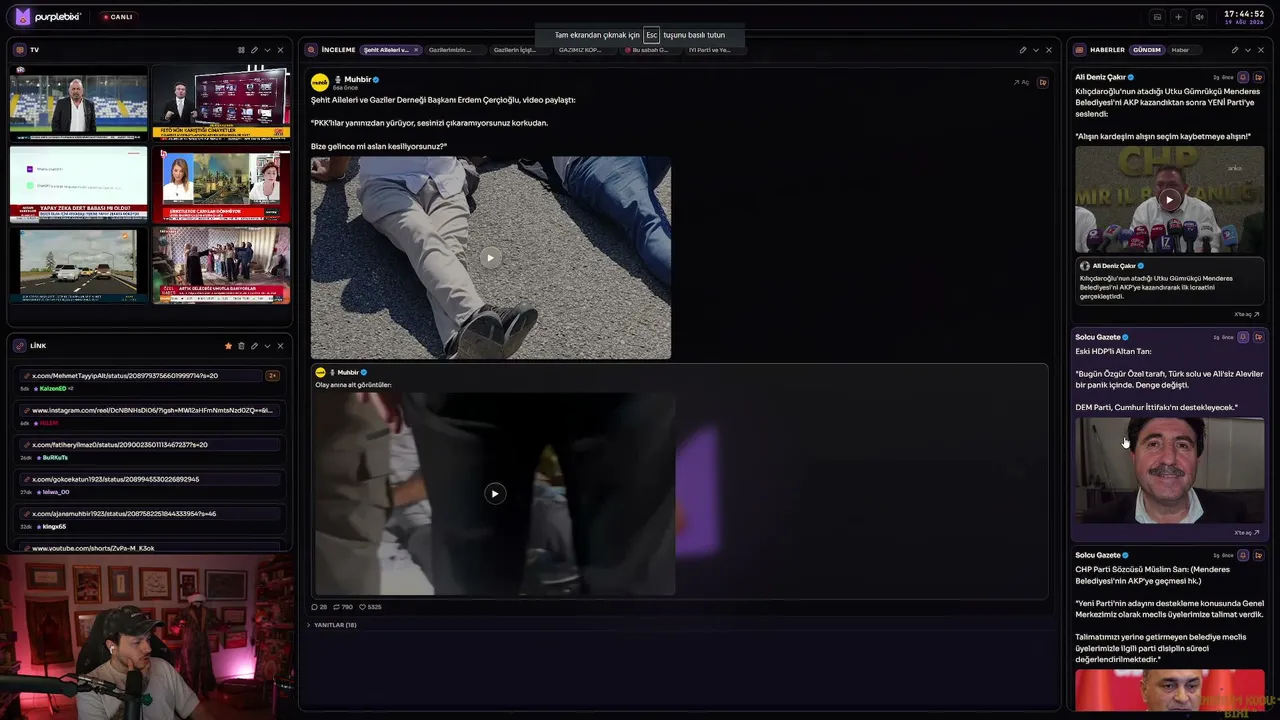Click the TV panel icon
This screenshot has width=1280, height=720.
[20, 50]
